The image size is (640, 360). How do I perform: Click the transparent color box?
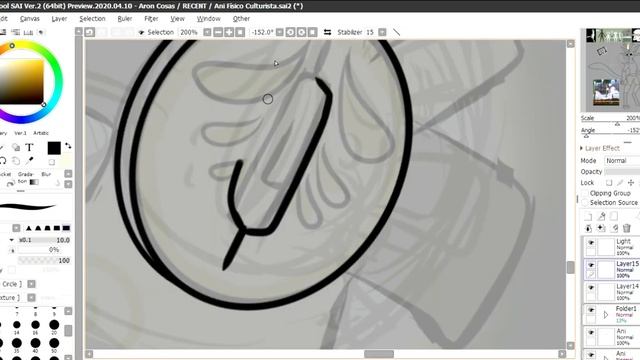(x=52, y=162)
